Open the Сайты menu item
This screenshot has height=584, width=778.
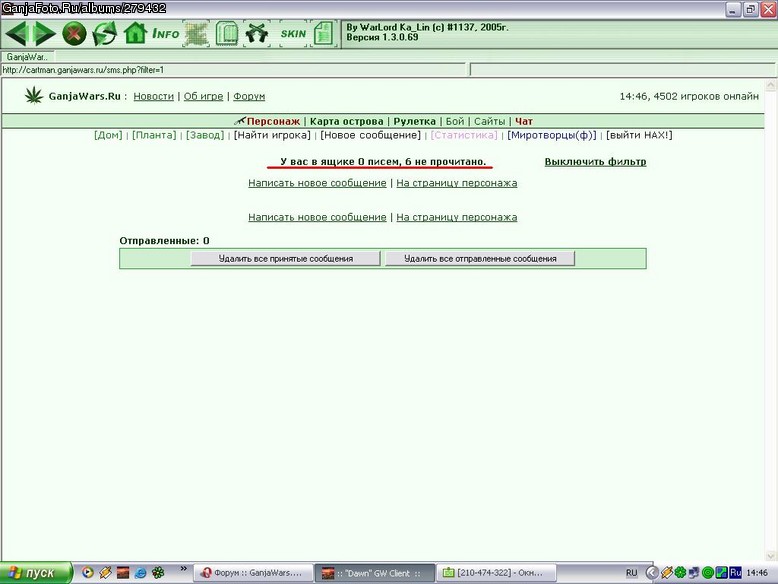(x=489, y=121)
